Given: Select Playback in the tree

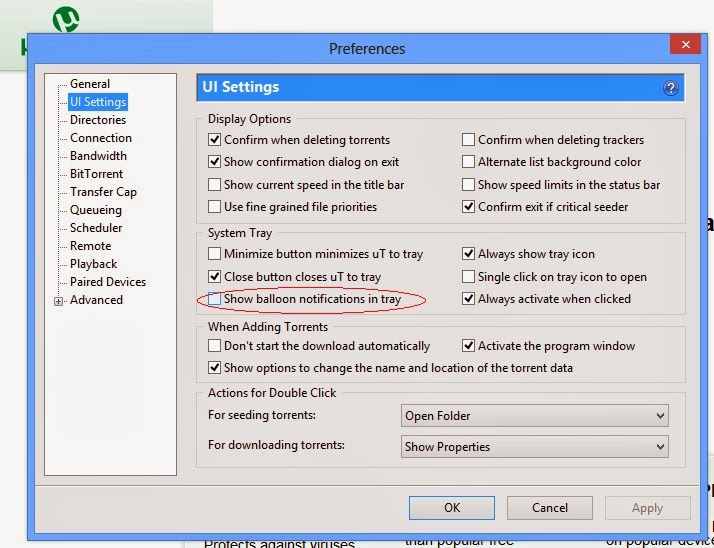Looking at the screenshot, I should 93,264.
